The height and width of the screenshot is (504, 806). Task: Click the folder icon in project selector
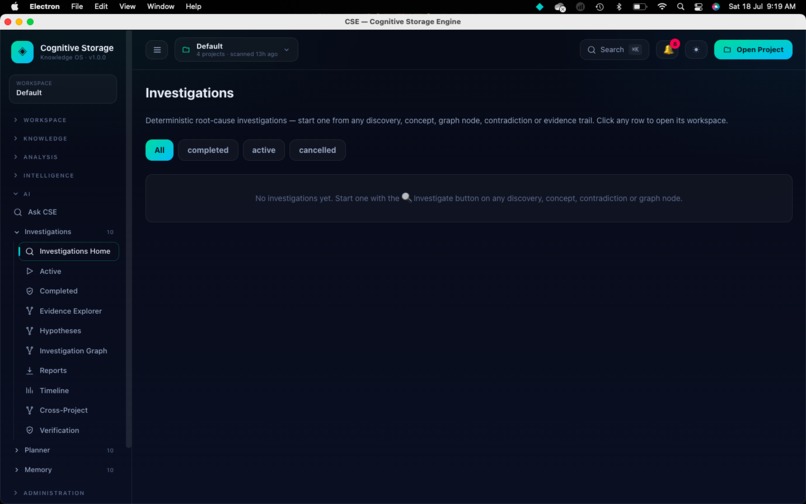tap(186, 50)
